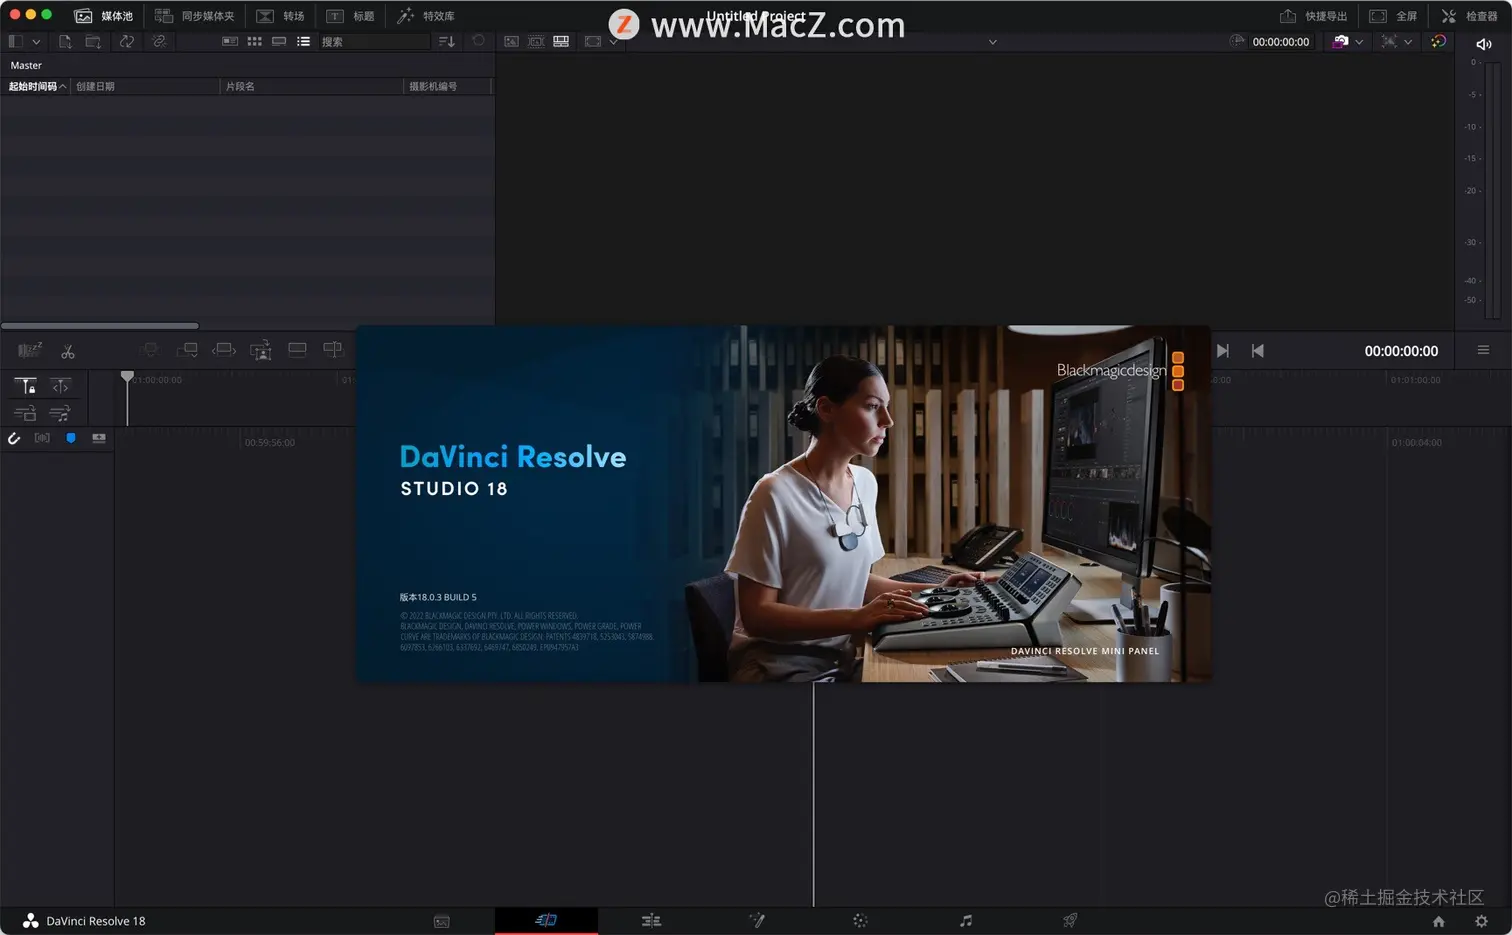1512x935 pixels.
Task: Expand viewer aspect dropdown chevron
Action: coord(613,42)
